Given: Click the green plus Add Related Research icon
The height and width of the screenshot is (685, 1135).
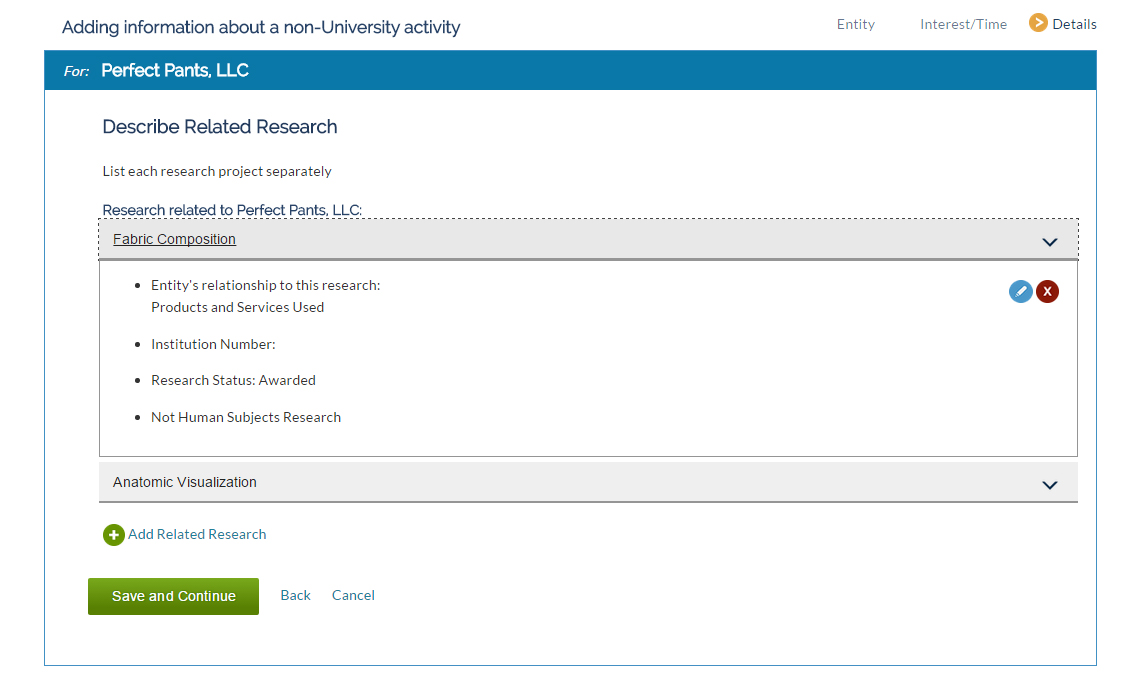Looking at the screenshot, I should (x=114, y=535).
